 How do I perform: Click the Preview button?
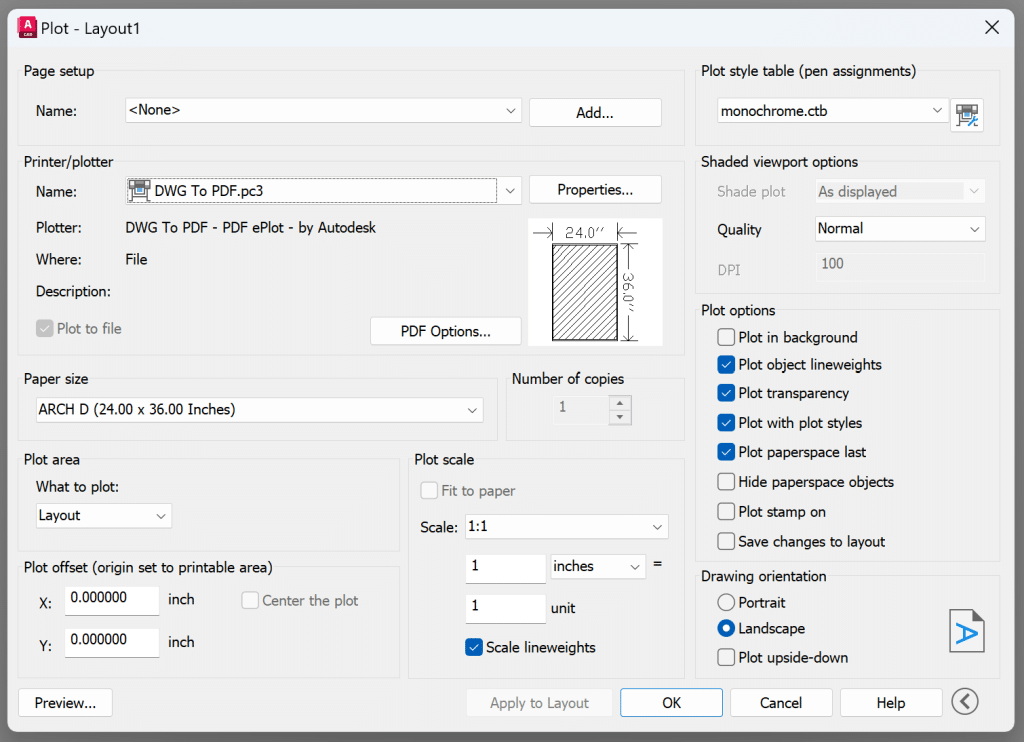tap(64, 702)
